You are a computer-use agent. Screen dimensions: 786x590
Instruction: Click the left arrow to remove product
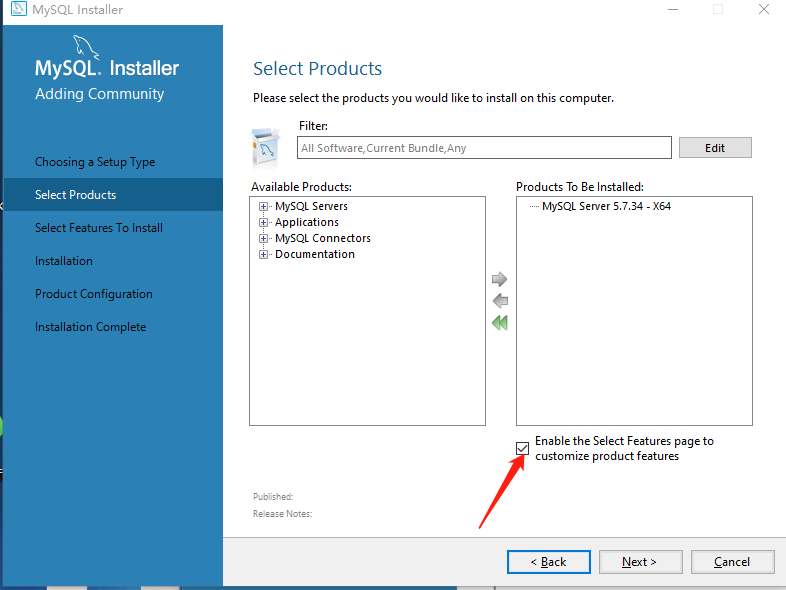point(500,301)
